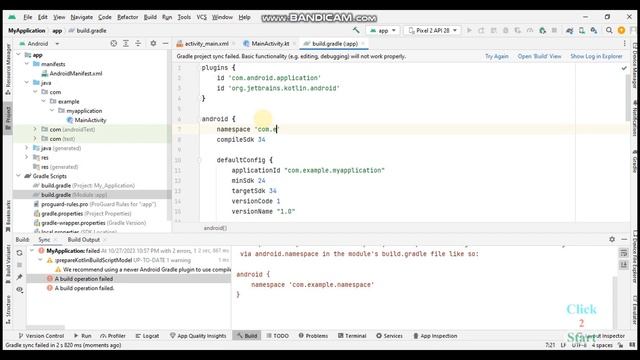
Task: Click Collapse All in Project panel
Action: 138,43
